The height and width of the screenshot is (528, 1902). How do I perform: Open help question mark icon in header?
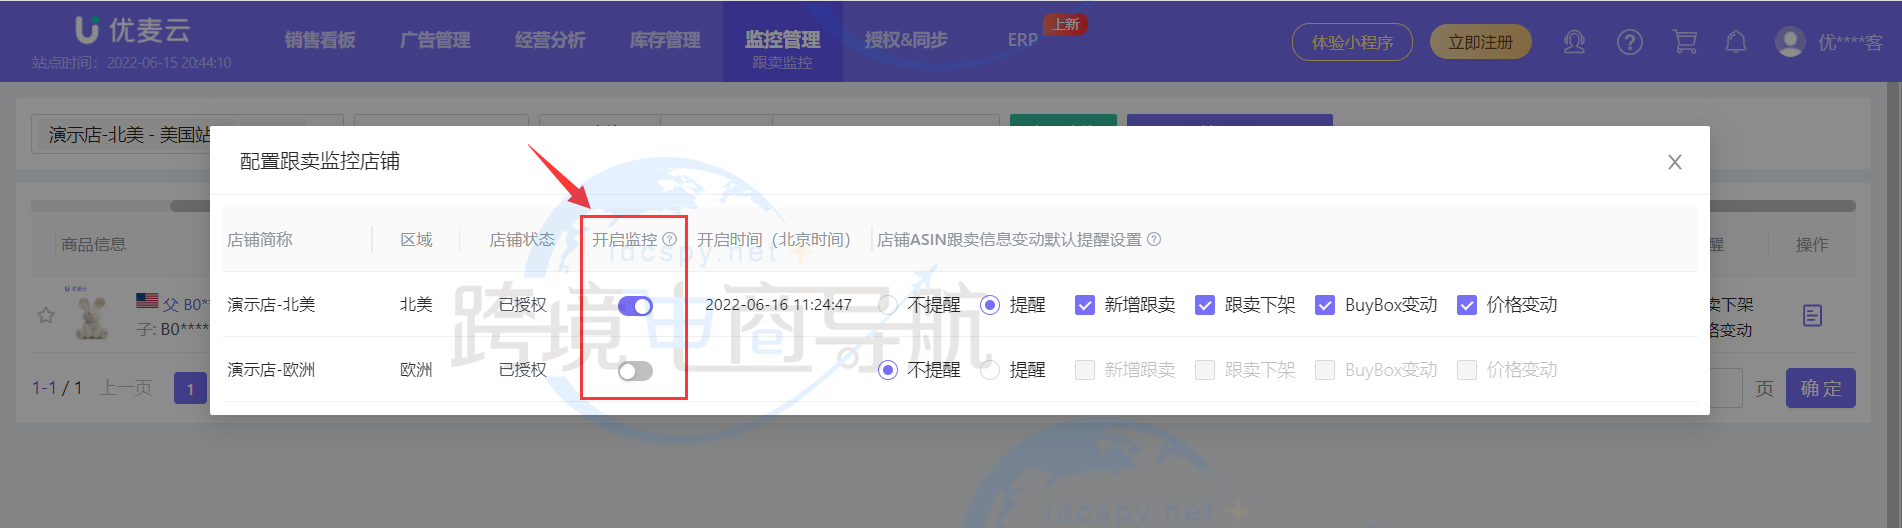coord(1629,42)
